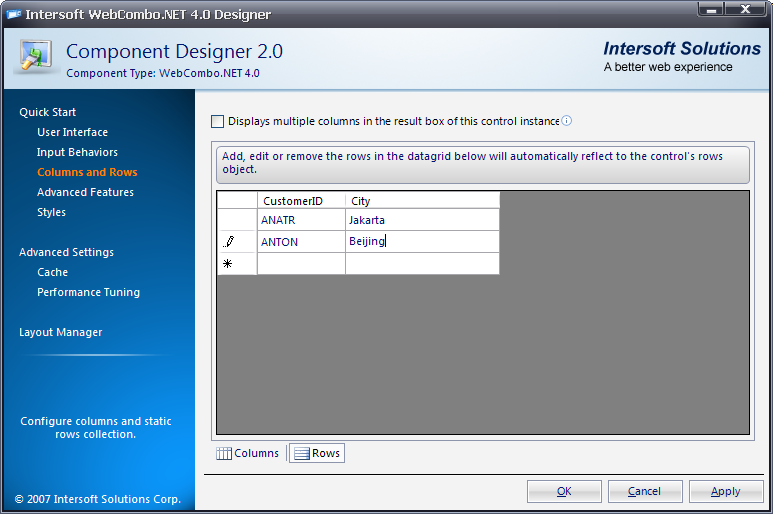Enable displaying multiple columns in result box
Viewport: 773px width, 514px height.
pyautogui.click(x=218, y=121)
